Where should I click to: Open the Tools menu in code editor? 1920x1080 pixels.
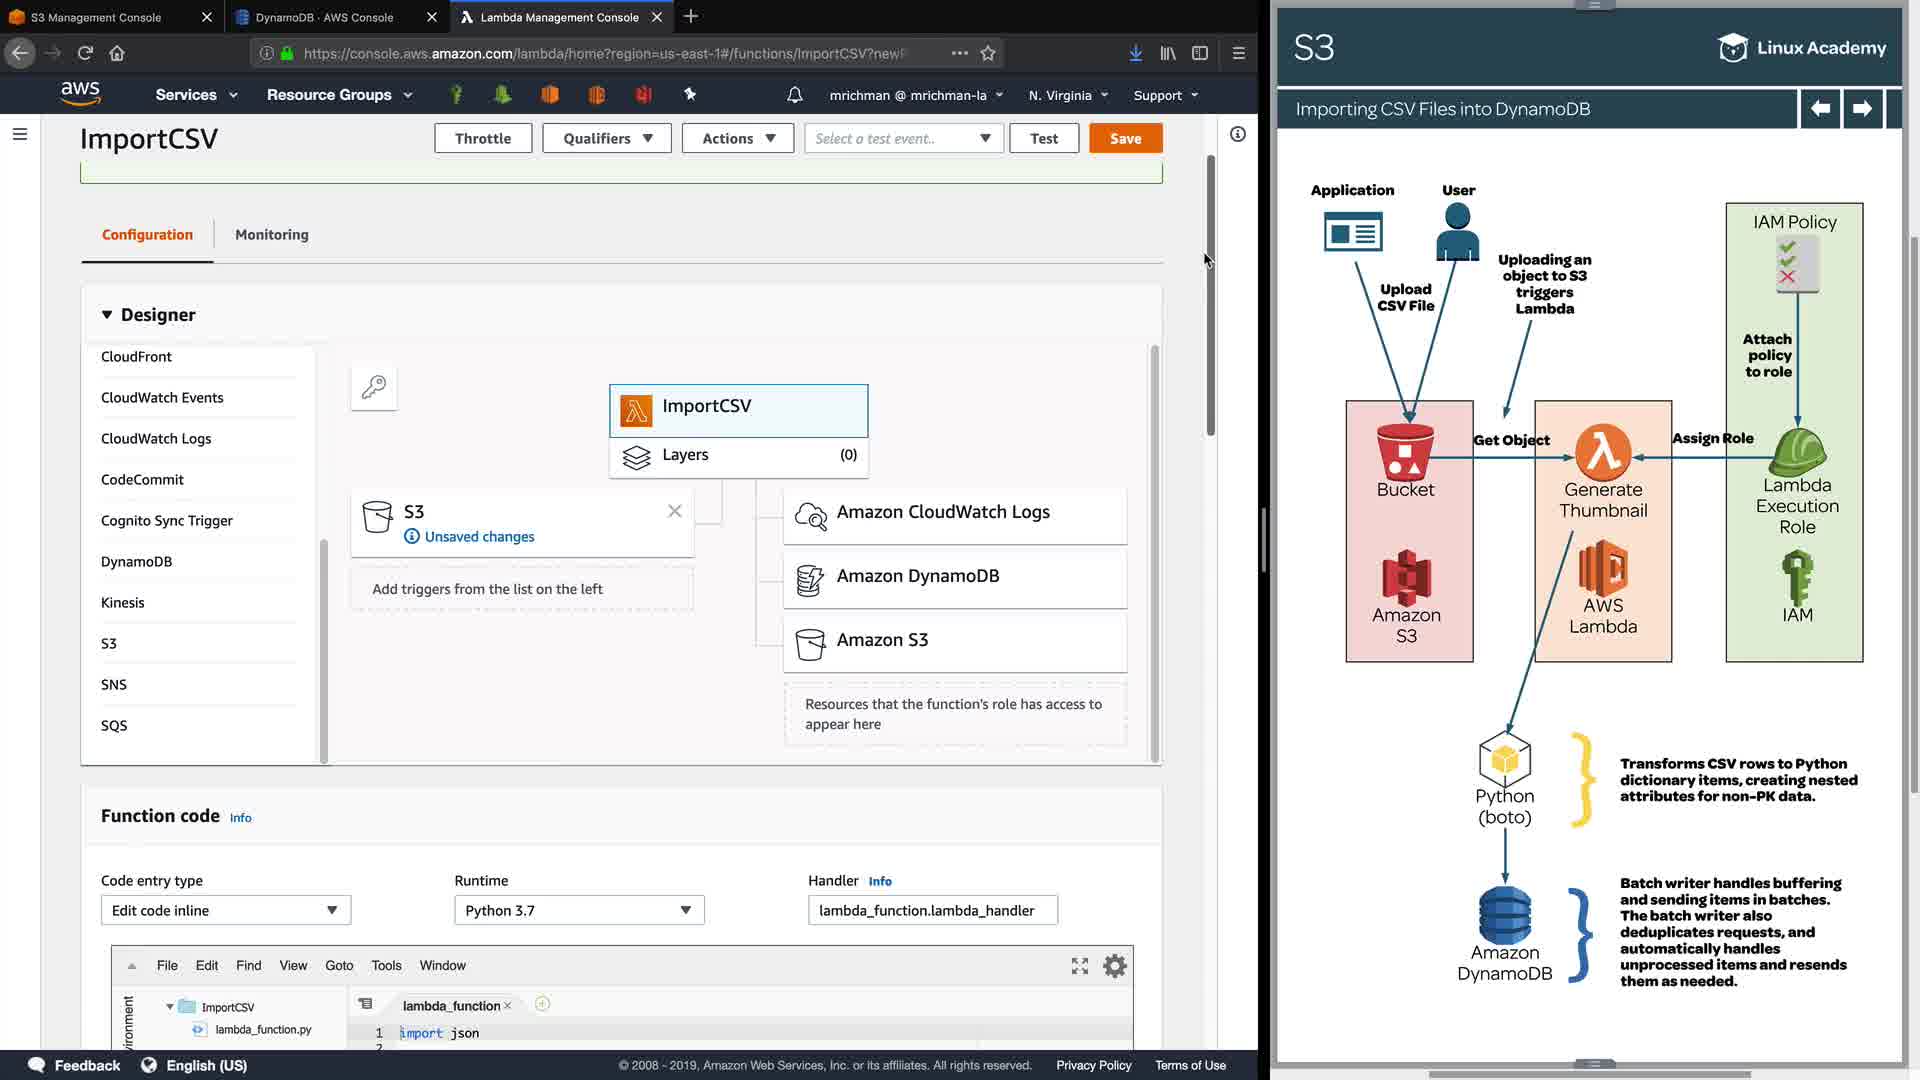pyautogui.click(x=386, y=966)
